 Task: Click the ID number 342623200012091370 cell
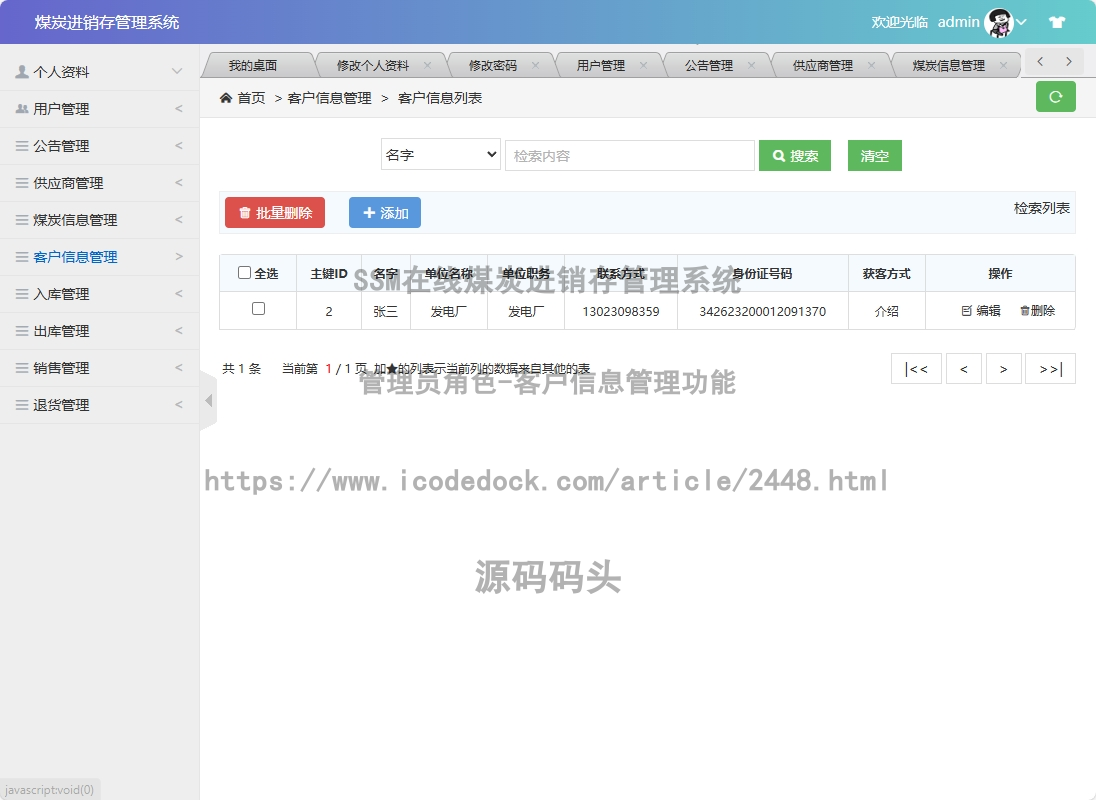point(763,311)
